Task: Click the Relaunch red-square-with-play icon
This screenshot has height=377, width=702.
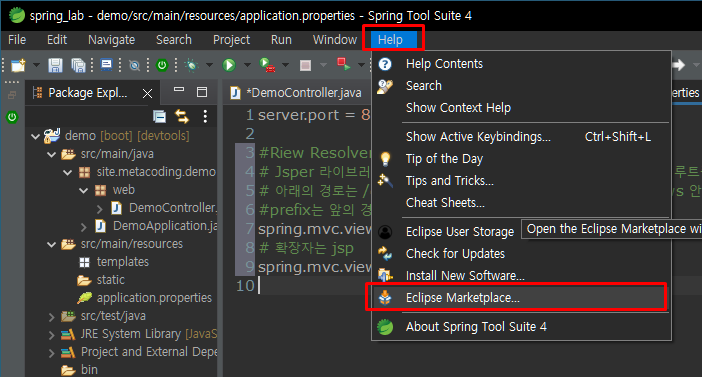Action: [x=343, y=65]
